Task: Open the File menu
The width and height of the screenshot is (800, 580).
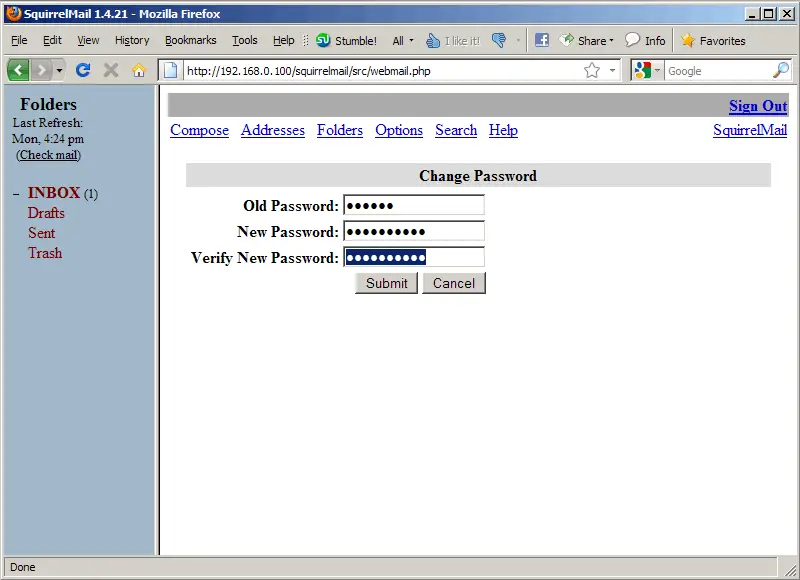Action: [x=19, y=40]
